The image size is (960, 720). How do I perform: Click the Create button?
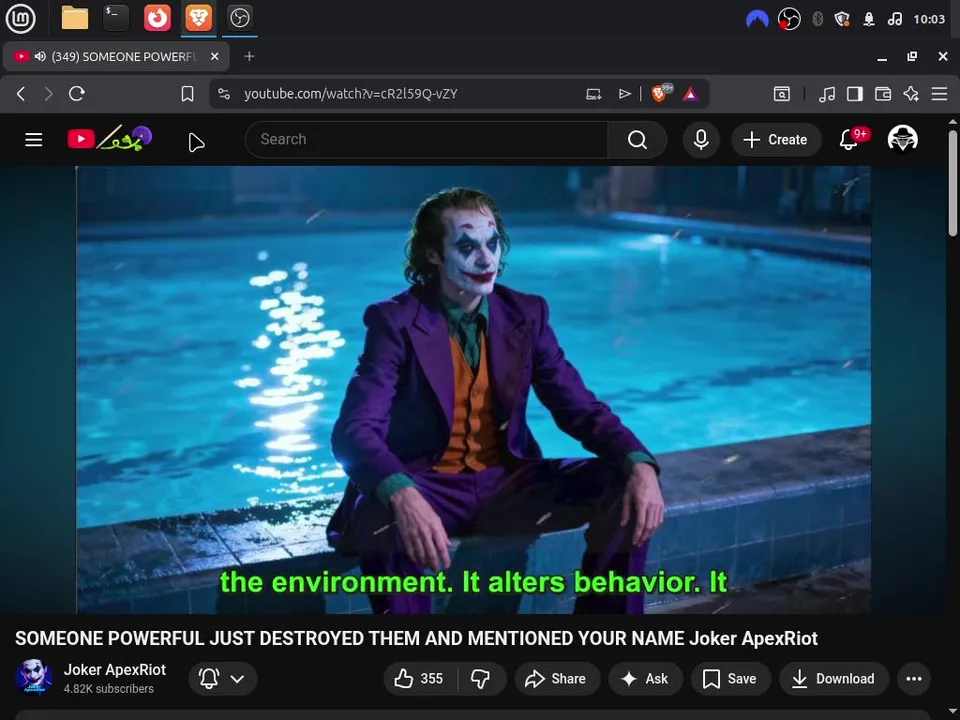click(776, 140)
